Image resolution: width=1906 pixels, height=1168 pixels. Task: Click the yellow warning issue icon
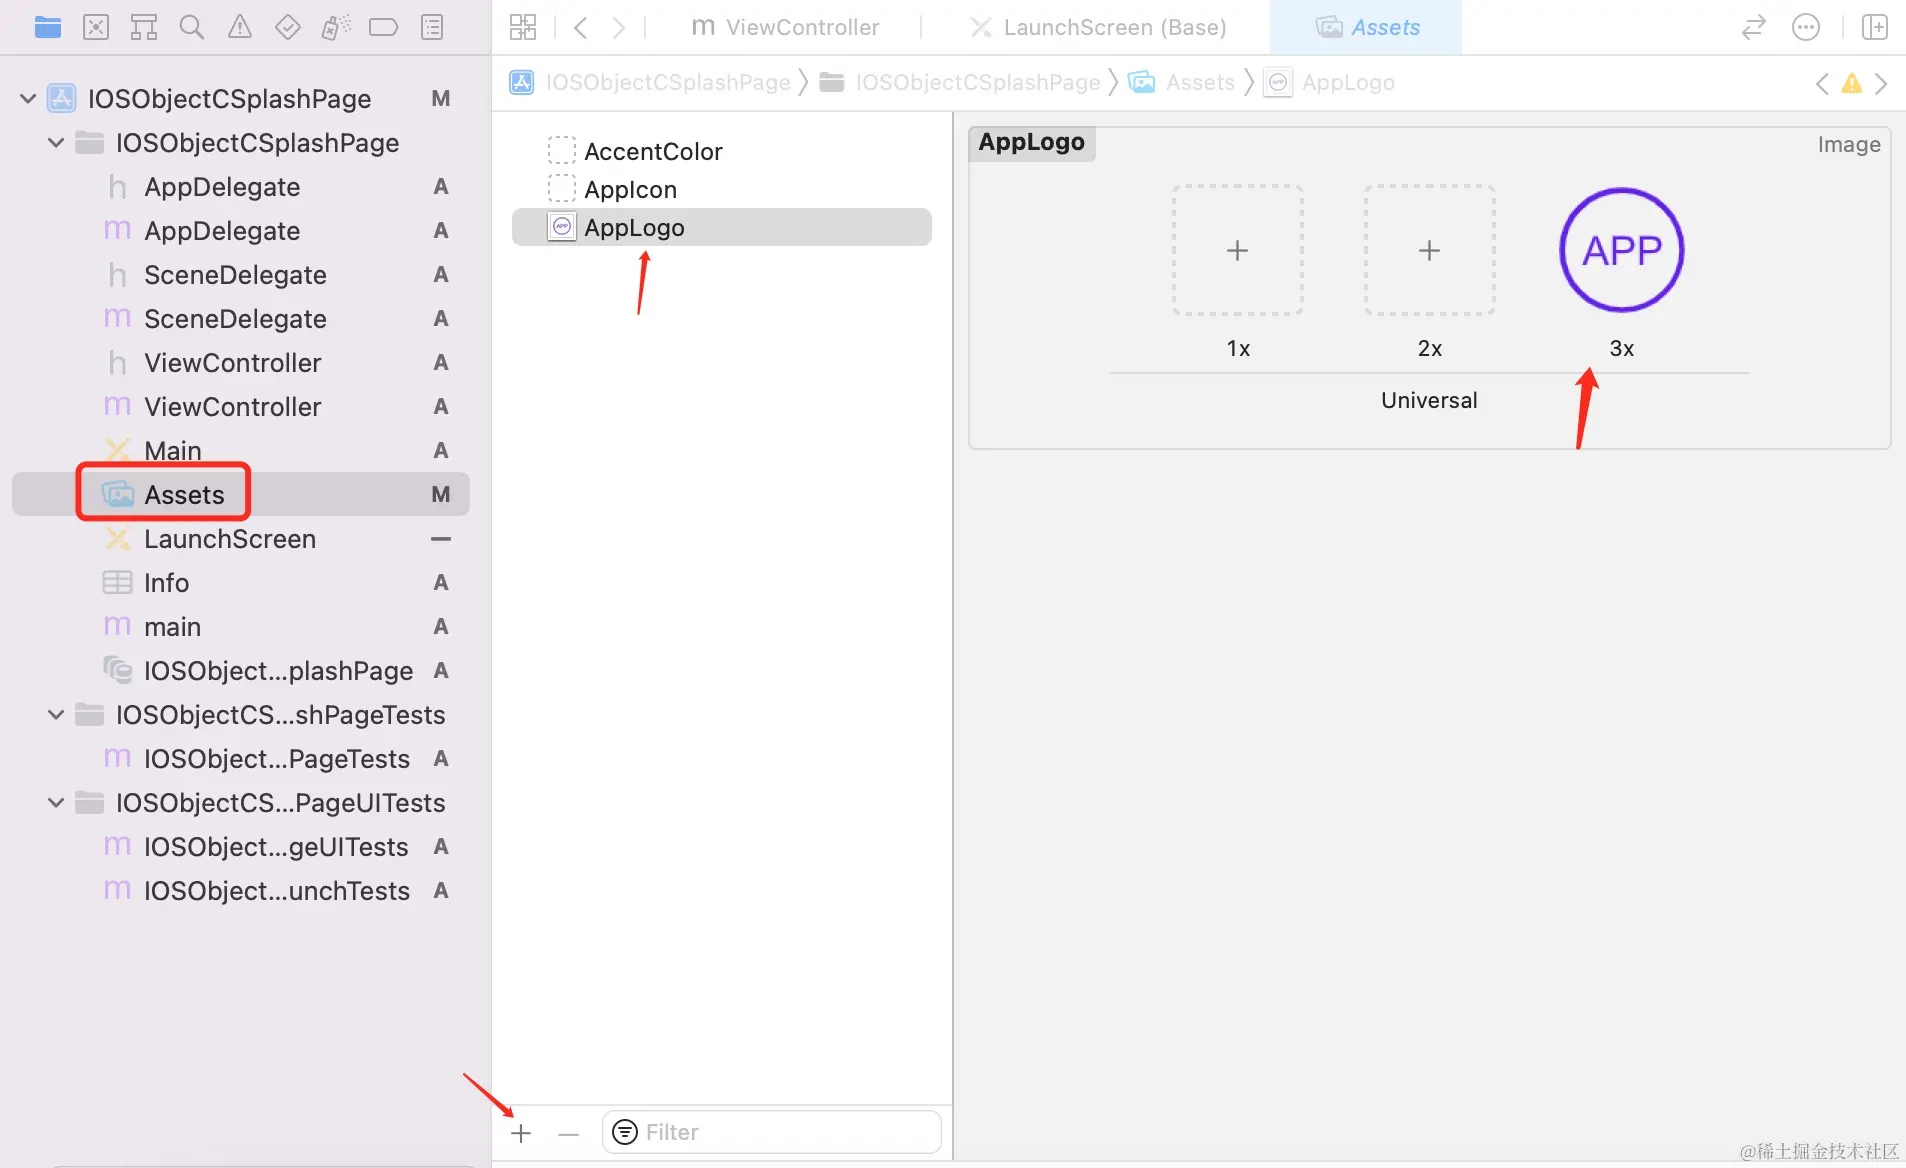(1852, 83)
